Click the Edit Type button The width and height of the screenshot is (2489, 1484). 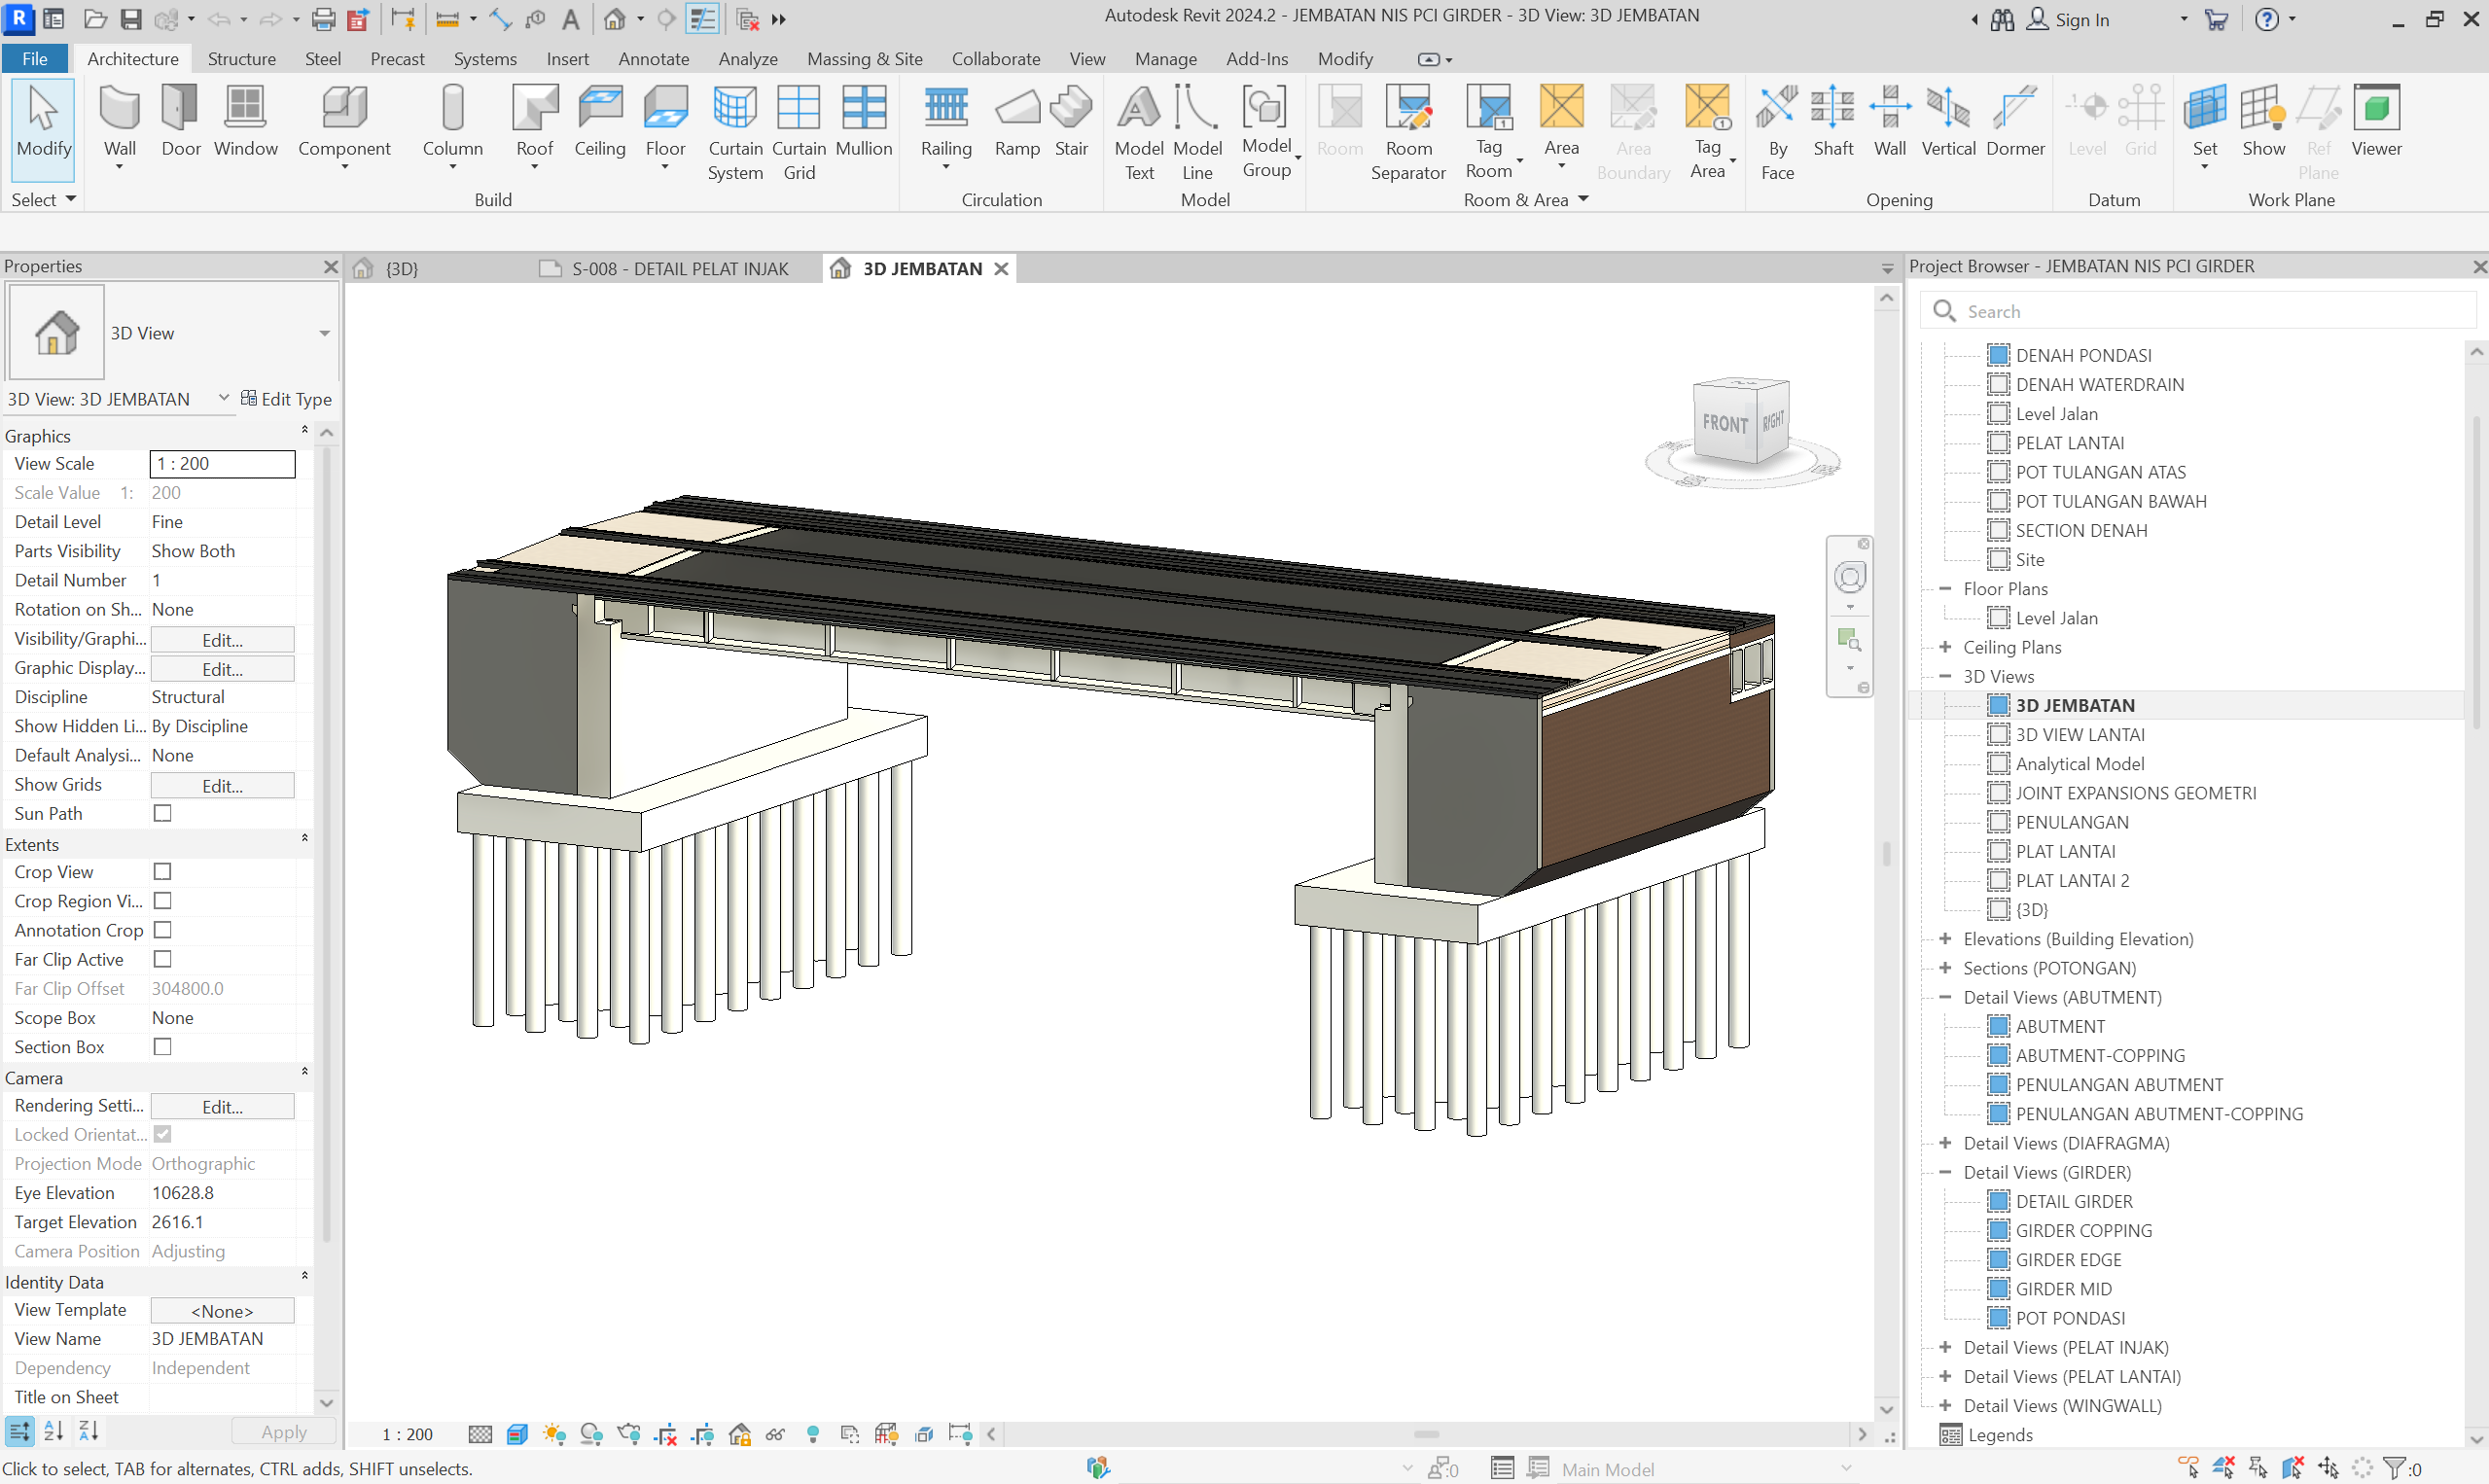click(x=286, y=399)
